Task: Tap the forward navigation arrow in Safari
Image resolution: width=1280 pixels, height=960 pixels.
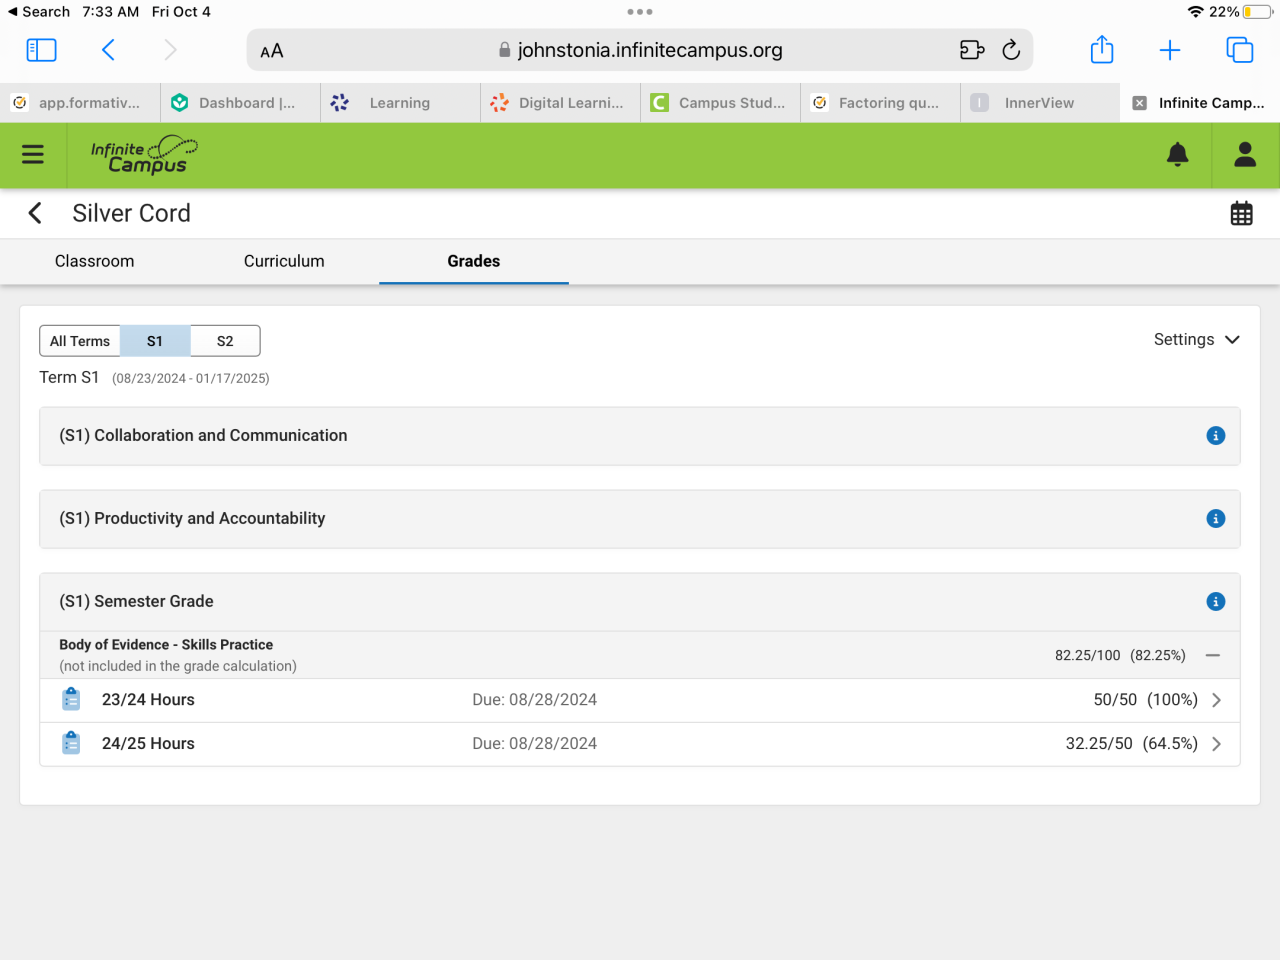Action: (x=170, y=50)
